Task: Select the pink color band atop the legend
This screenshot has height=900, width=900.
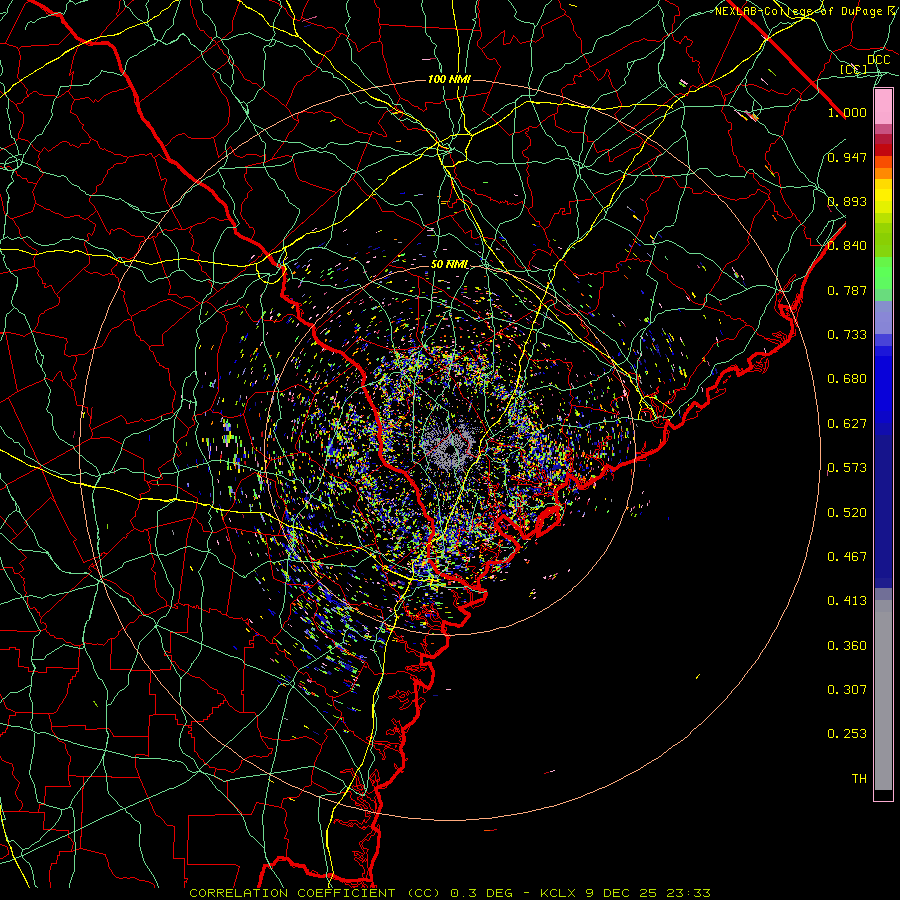Action: (x=883, y=107)
